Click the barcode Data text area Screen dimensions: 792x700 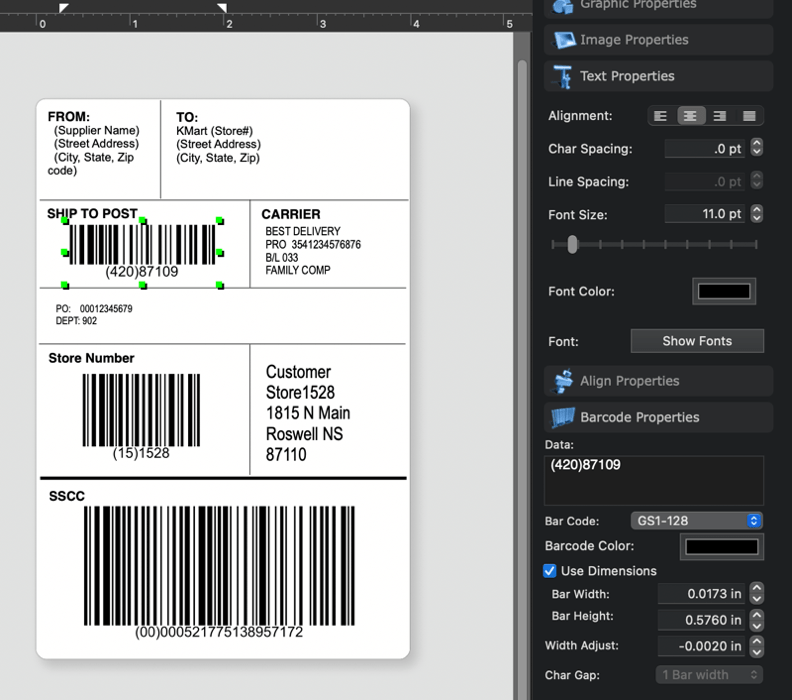tap(654, 480)
